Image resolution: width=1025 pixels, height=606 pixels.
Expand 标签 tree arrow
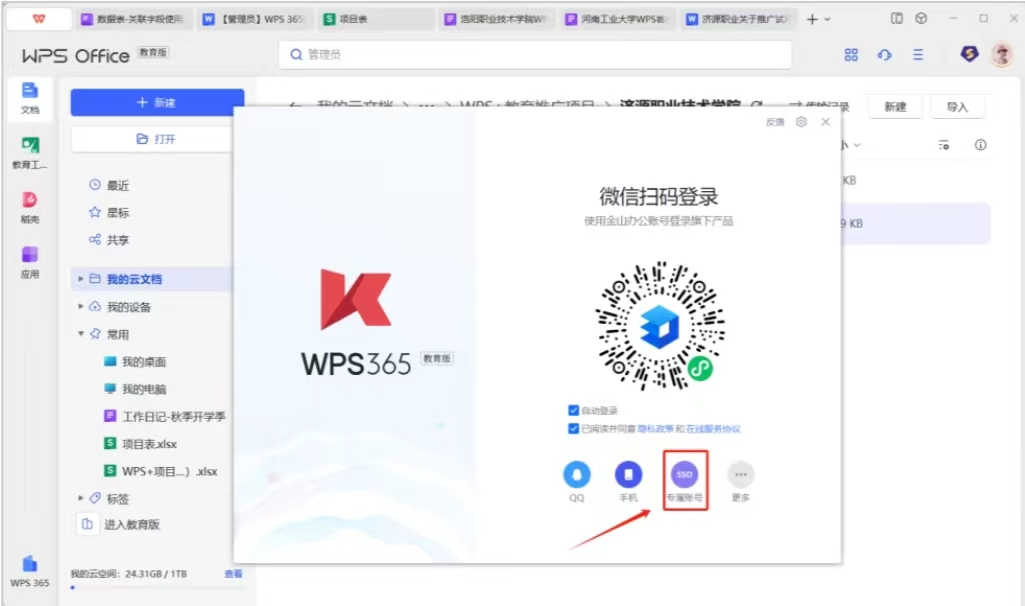80,498
